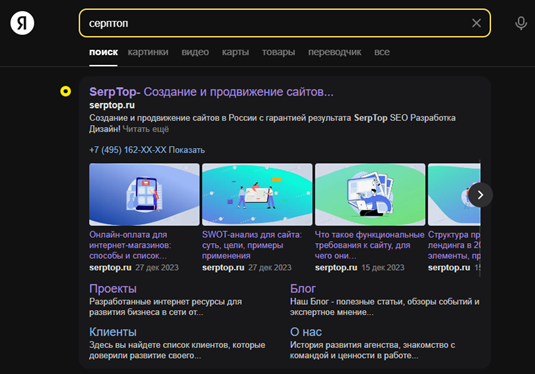
Task: Advance the article carousel with arrow button
Action: point(480,195)
